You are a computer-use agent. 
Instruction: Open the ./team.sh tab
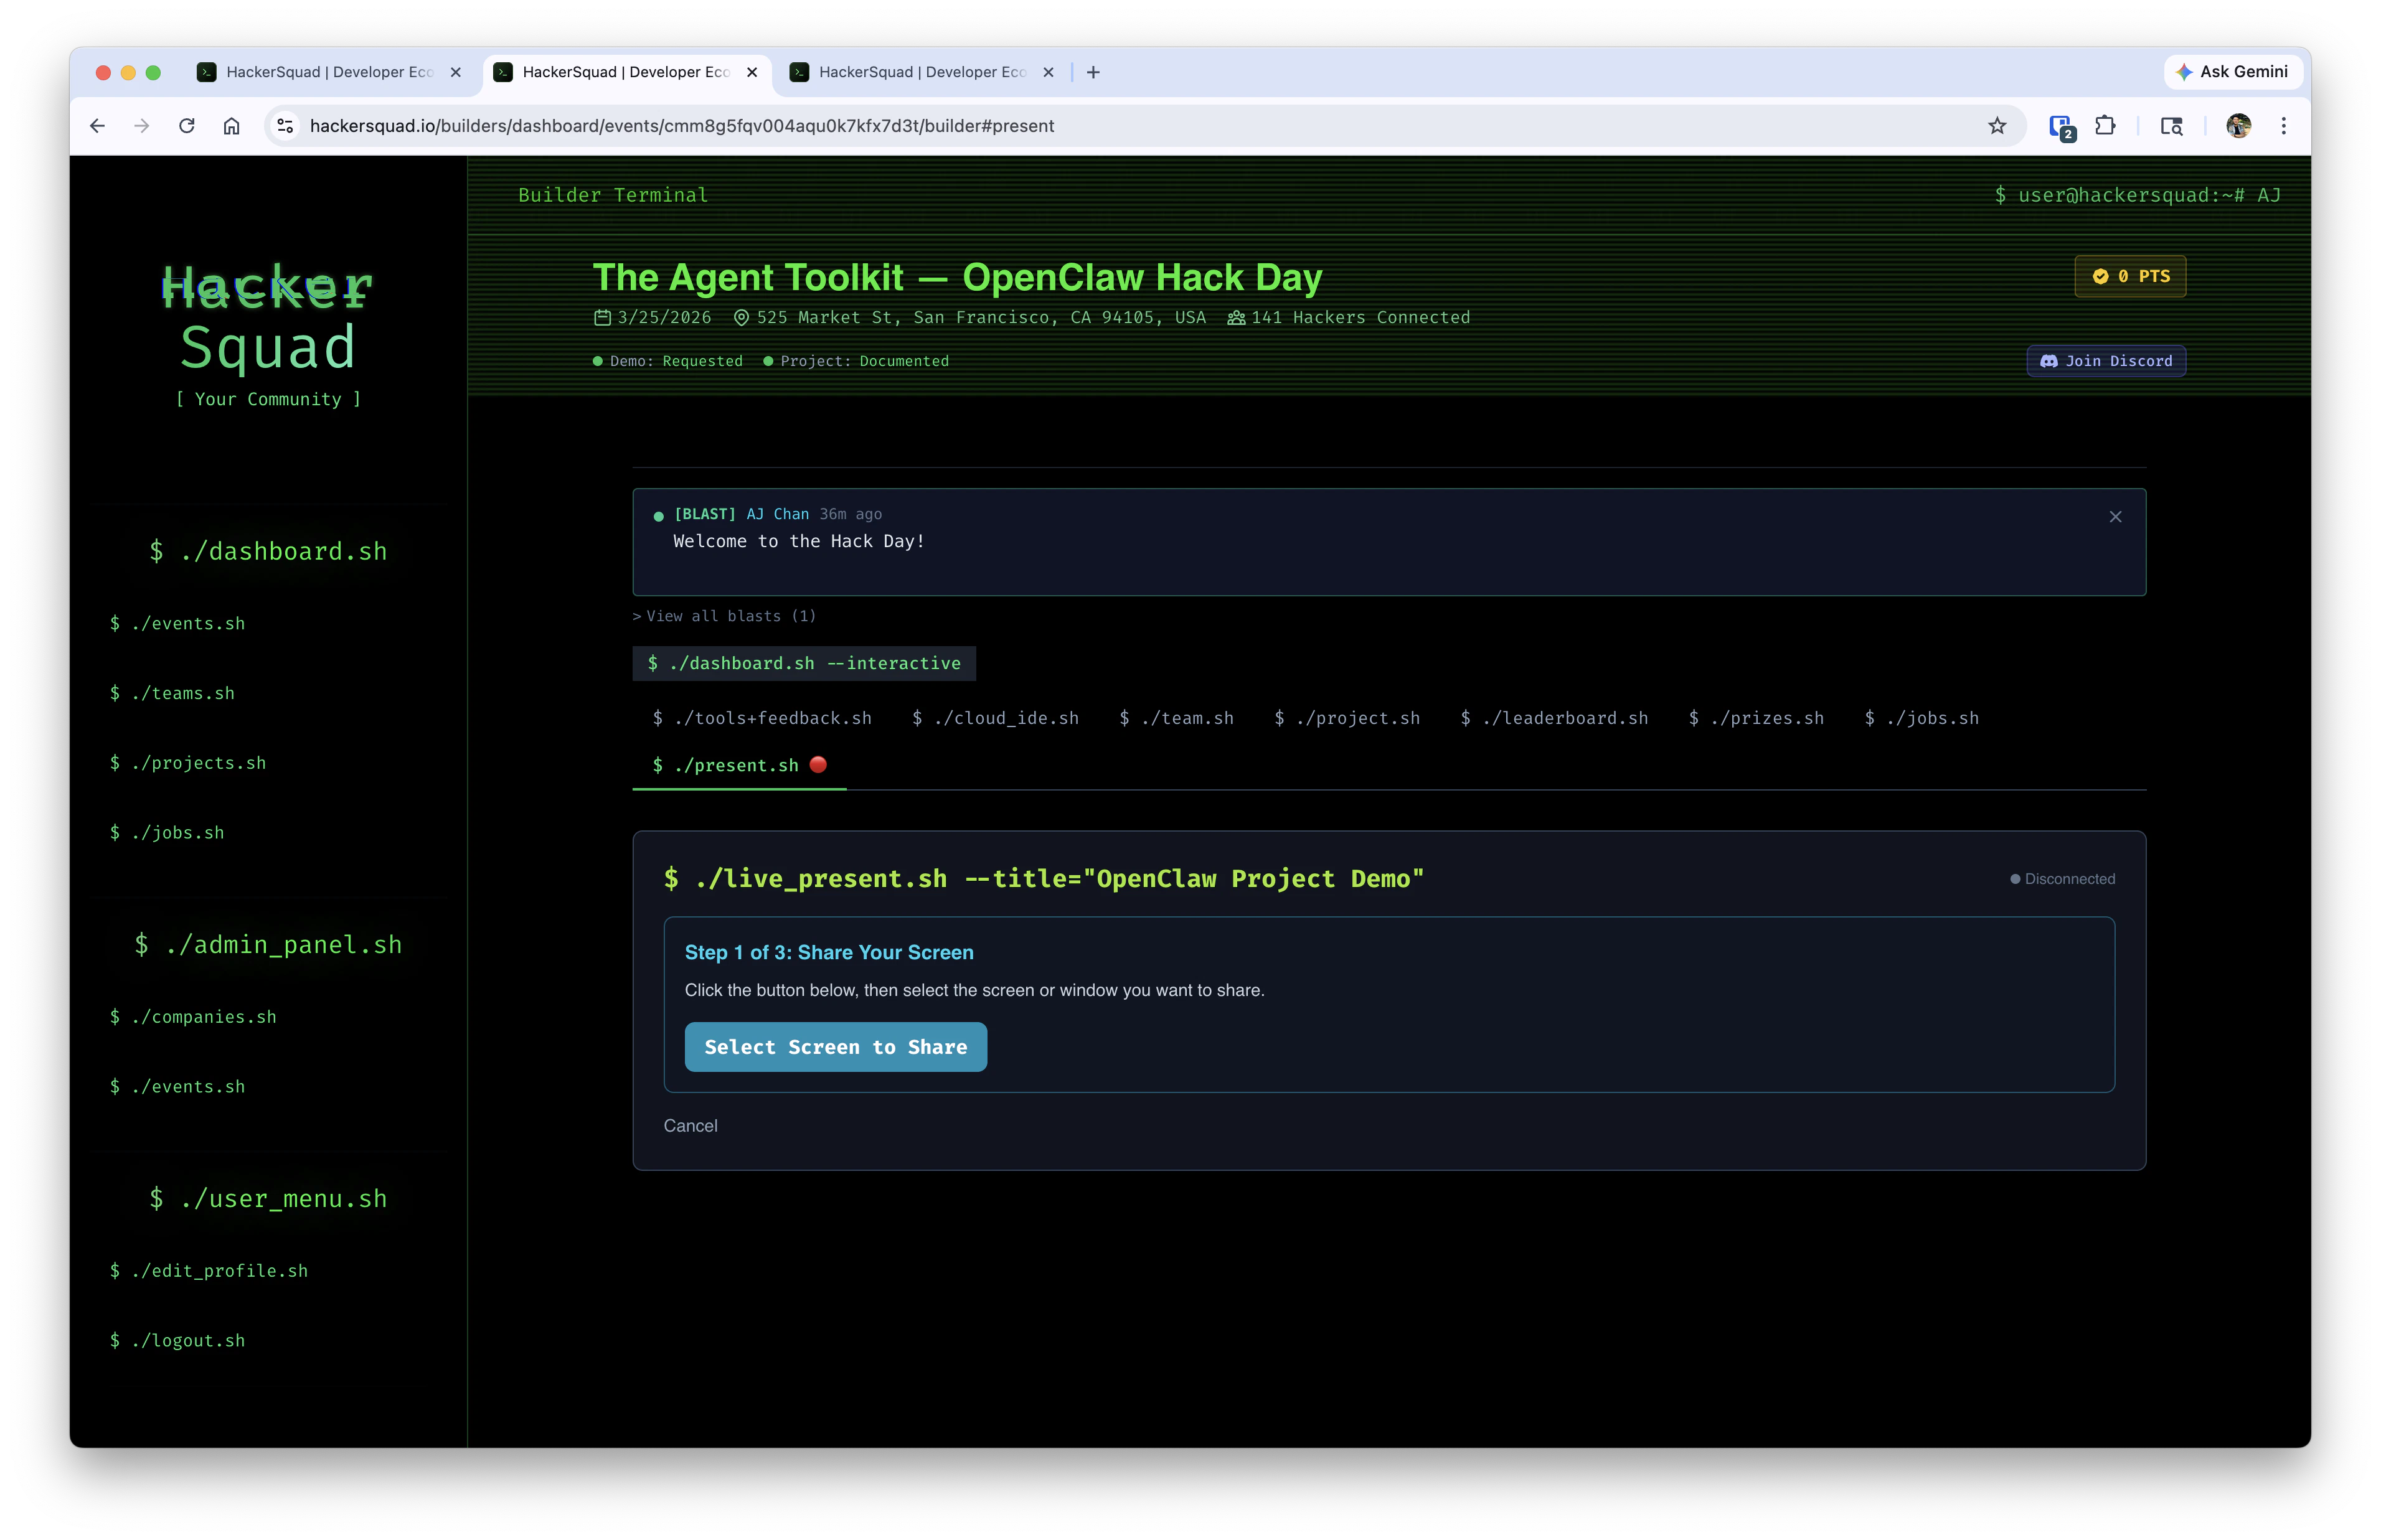pyautogui.click(x=1176, y=718)
